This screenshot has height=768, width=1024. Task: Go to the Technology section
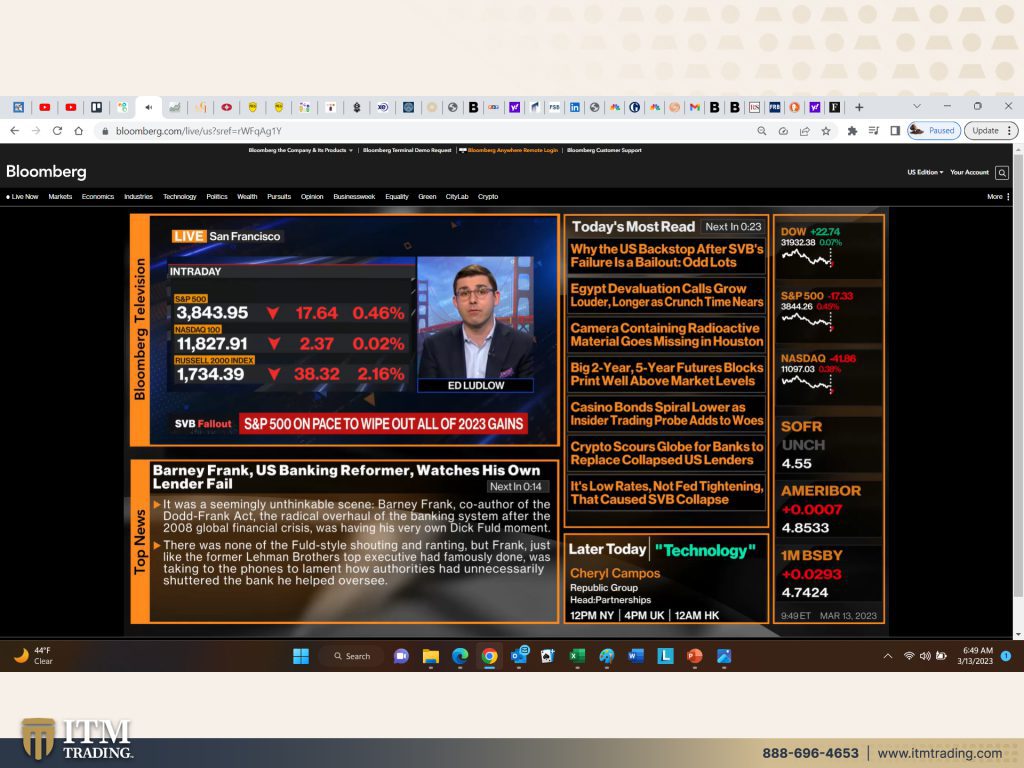pyautogui.click(x=180, y=197)
